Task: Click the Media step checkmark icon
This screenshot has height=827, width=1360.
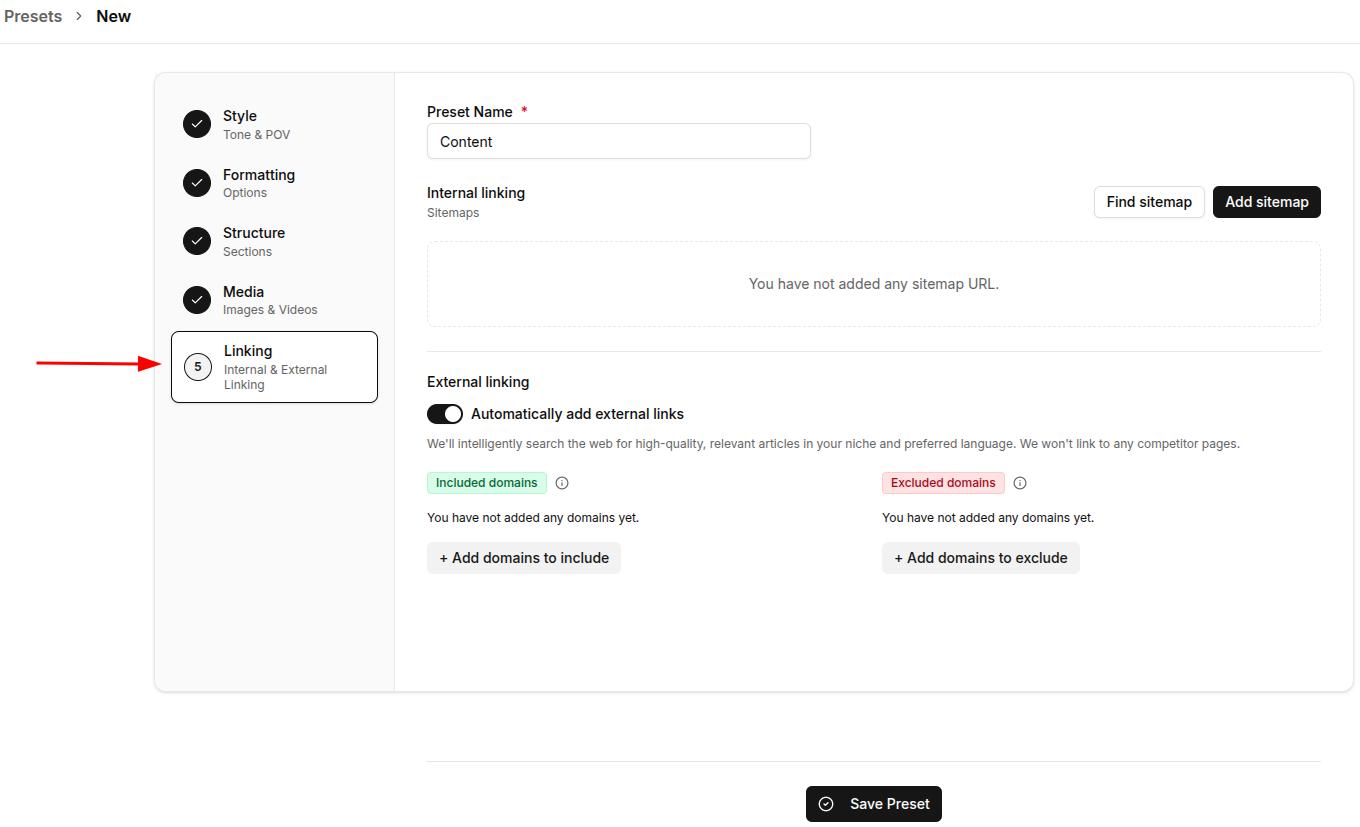Action: [x=197, y=299]
